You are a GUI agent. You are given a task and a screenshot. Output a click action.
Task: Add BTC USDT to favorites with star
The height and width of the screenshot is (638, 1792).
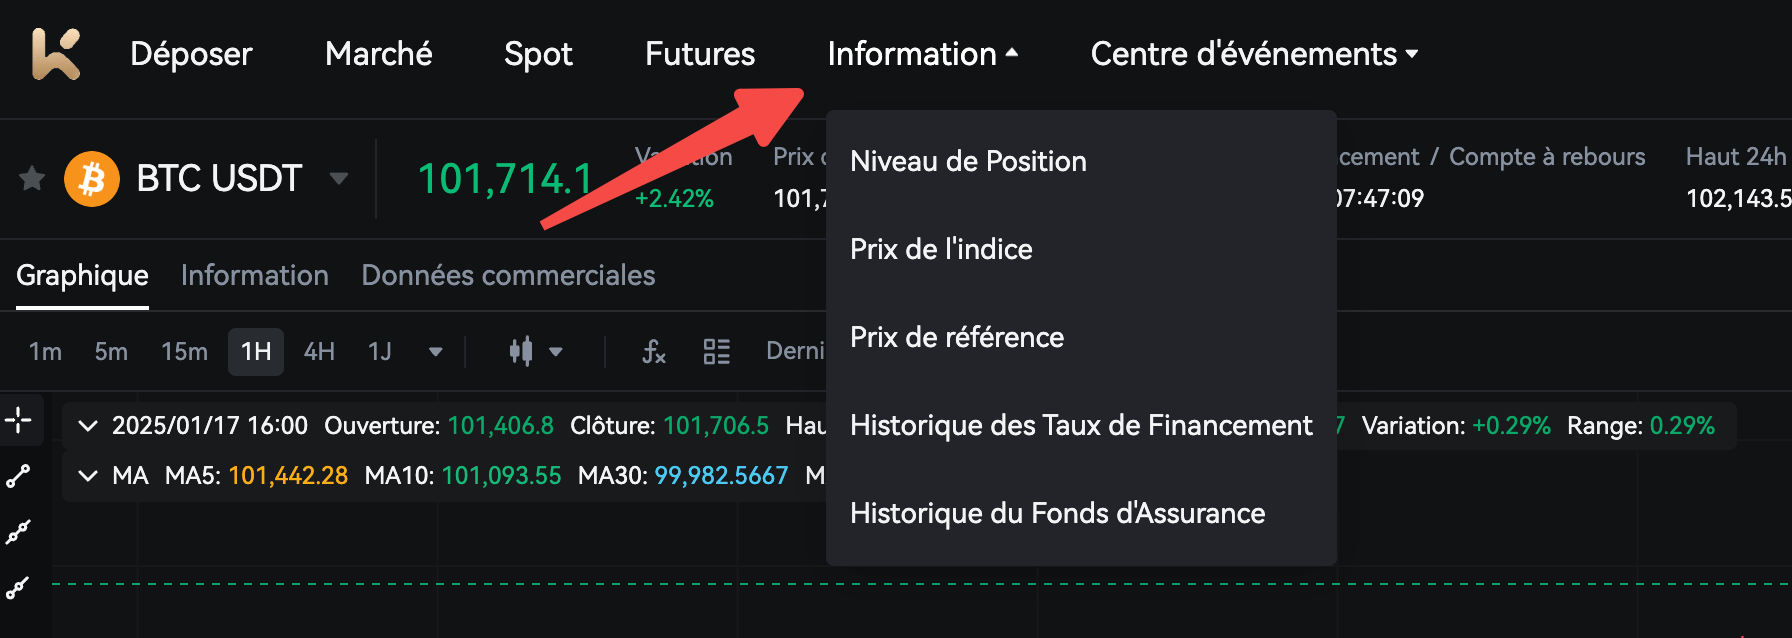click(32, 179)
